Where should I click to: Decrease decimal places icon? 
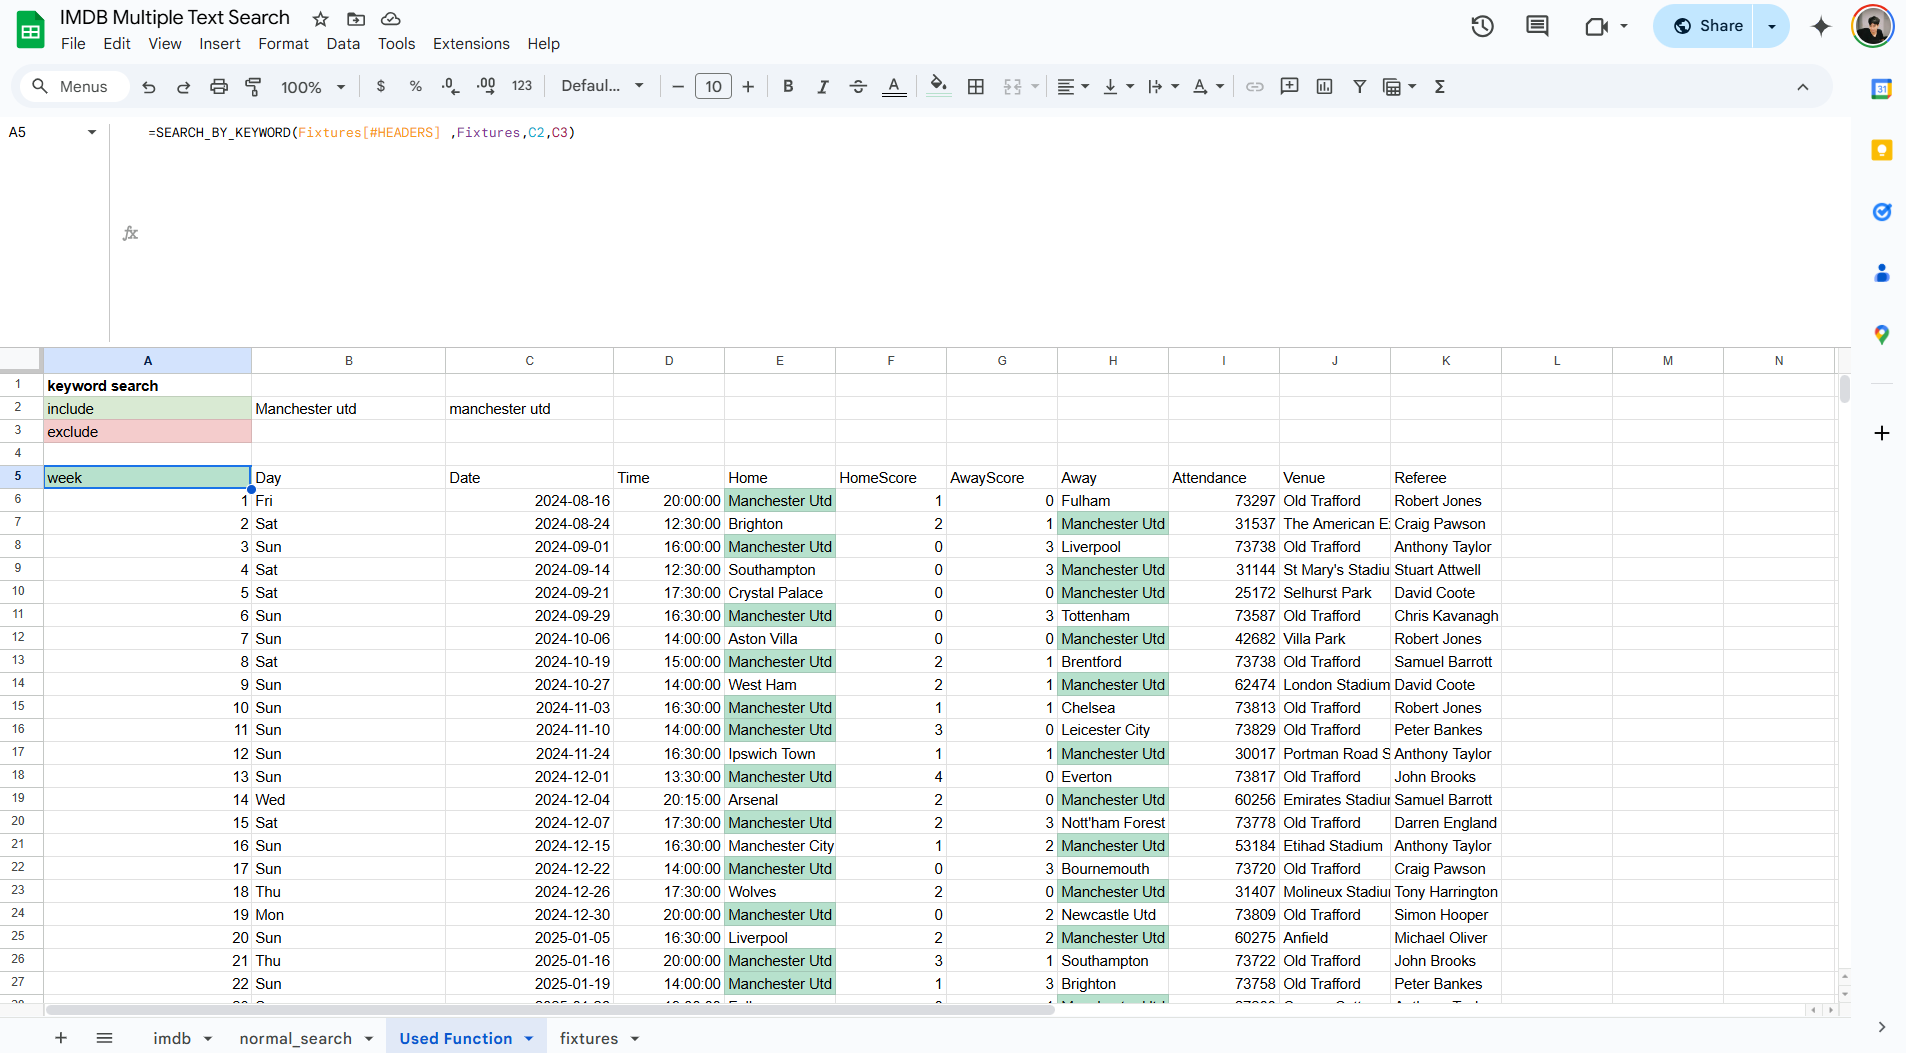coord(450,87)
